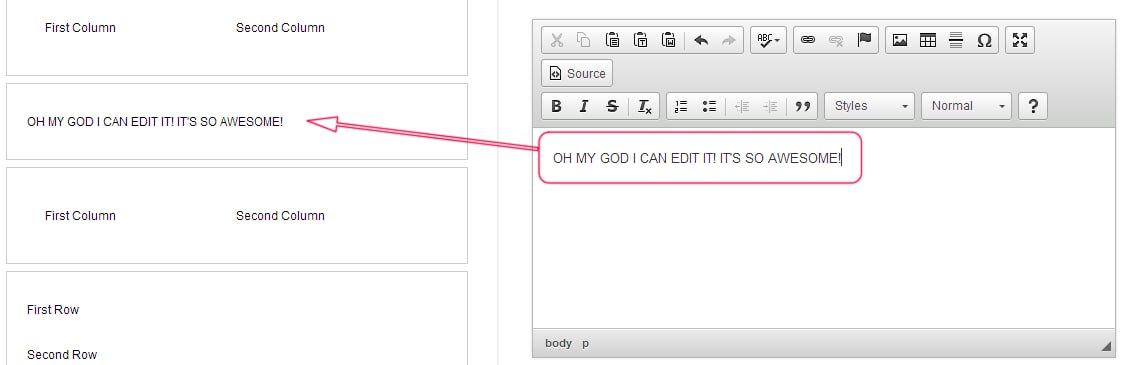Viewport: 1128px width, 365px height.
Task: Open special character Omega picker
Action: click(984, 40)
